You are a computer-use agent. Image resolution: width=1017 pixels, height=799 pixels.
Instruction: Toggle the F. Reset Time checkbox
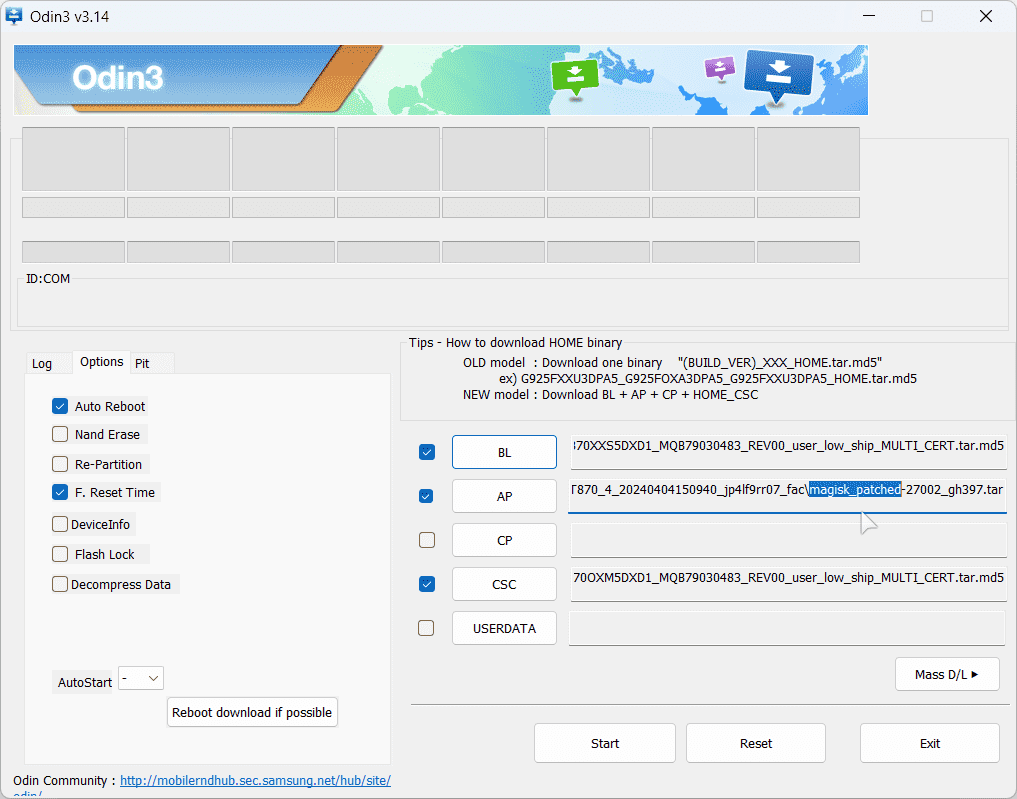(x=60, y=492)
